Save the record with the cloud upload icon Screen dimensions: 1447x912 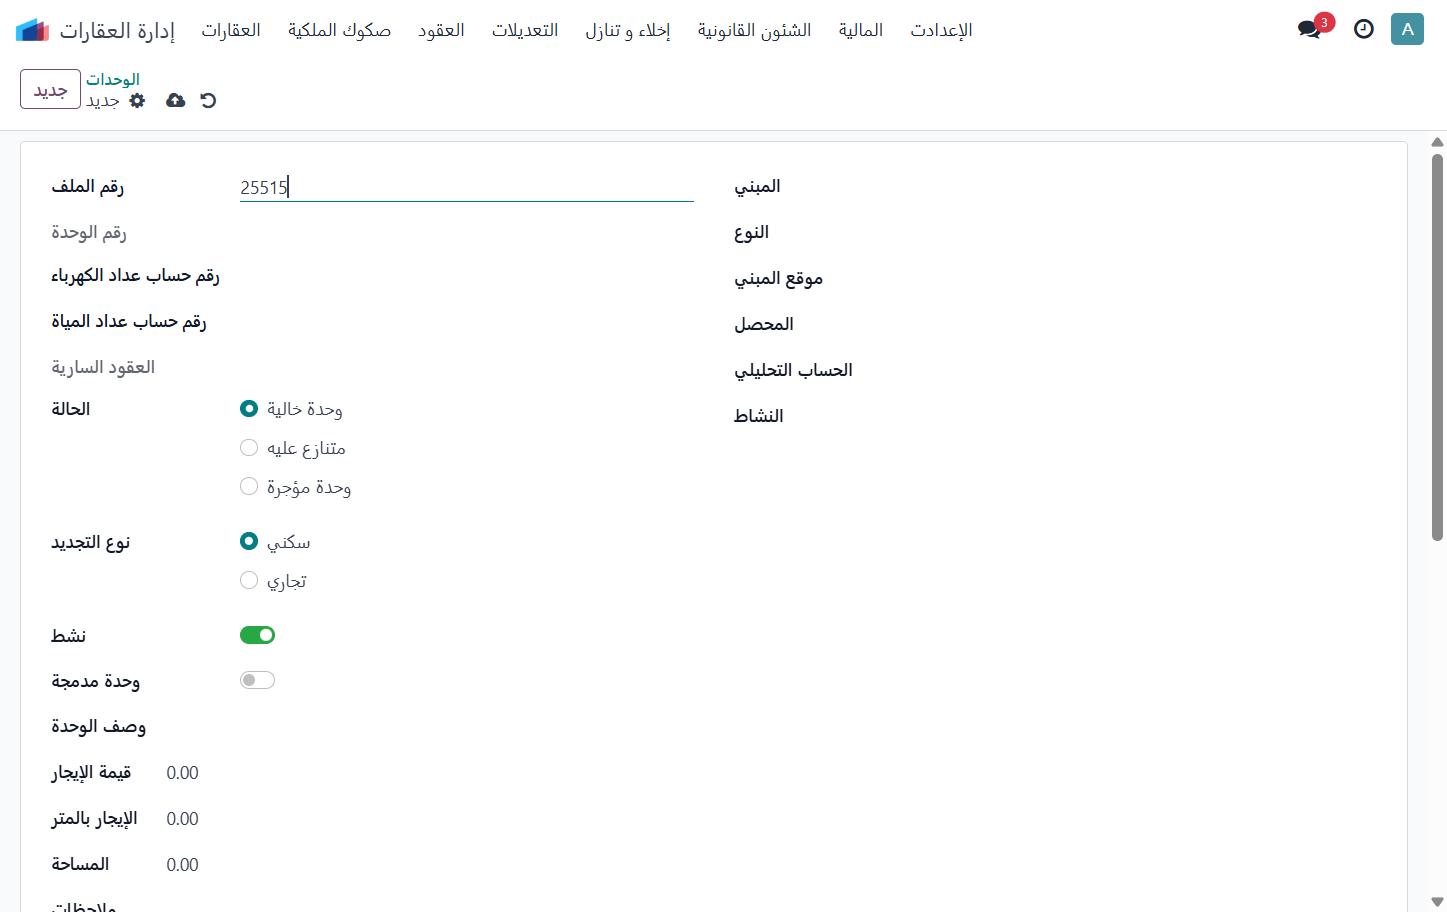tap(176, 100)
